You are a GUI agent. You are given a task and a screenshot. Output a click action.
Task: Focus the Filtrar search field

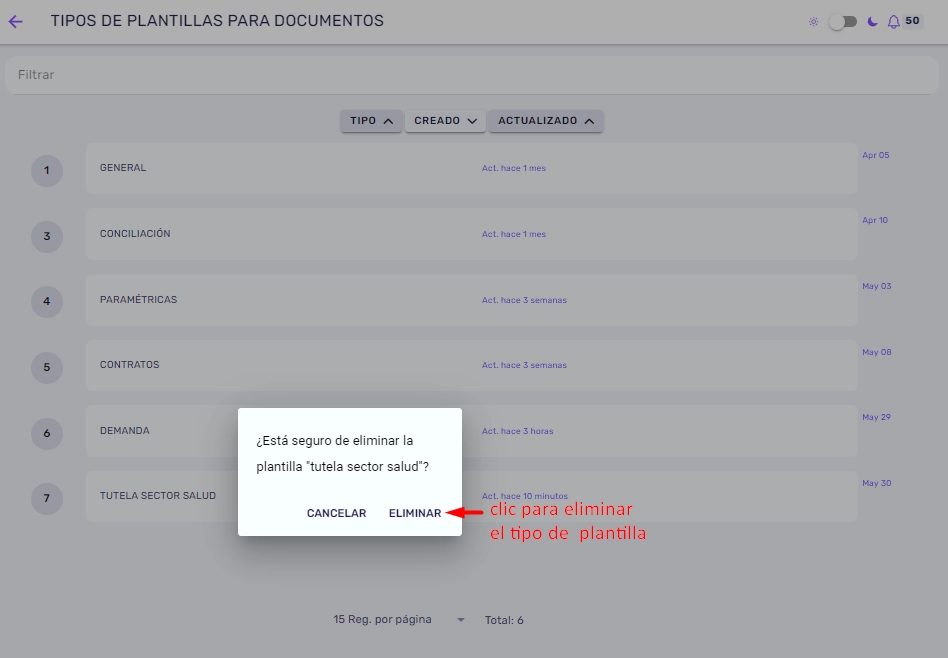tap(472, 75)
